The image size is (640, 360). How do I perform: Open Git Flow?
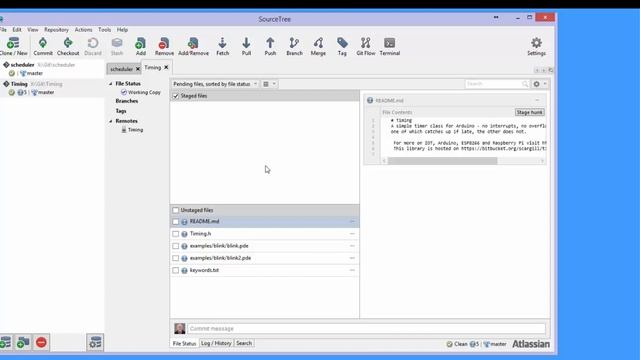pos(365,46)
